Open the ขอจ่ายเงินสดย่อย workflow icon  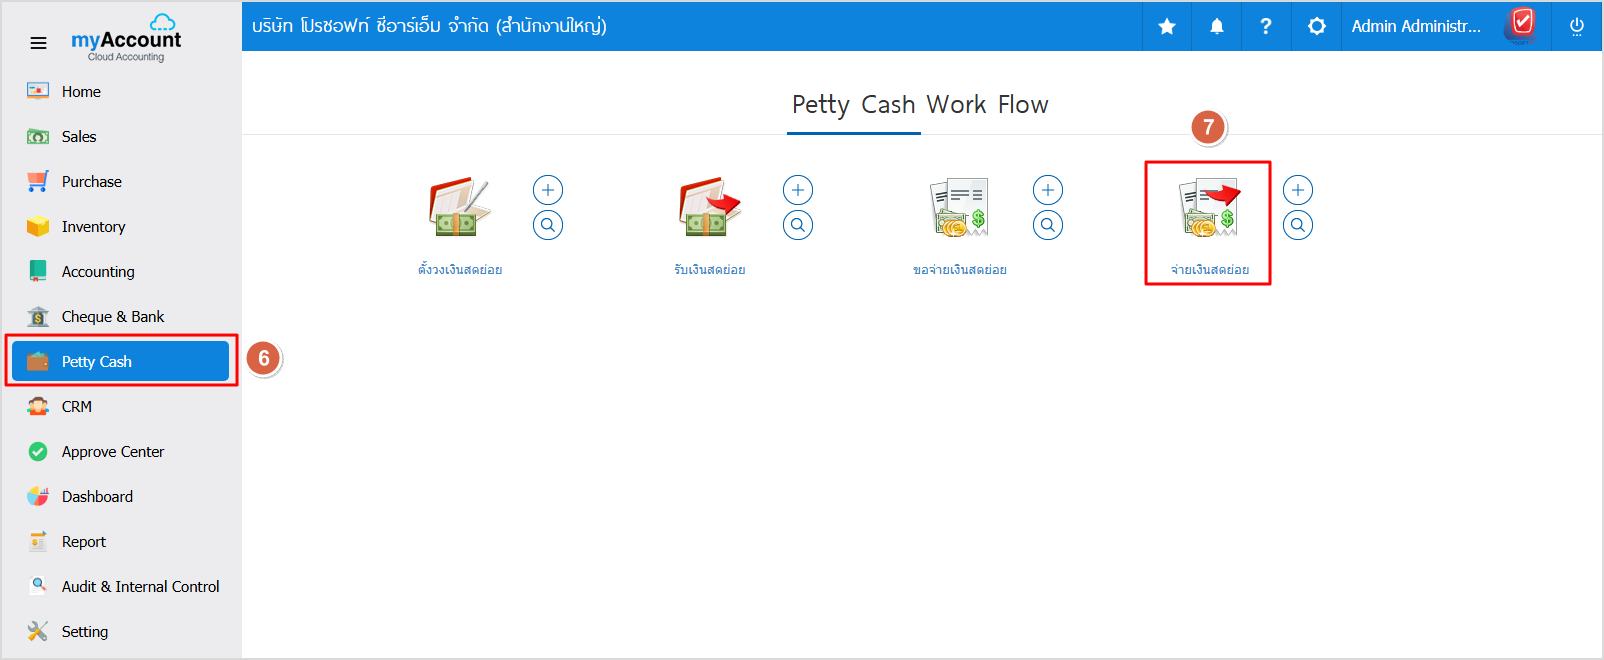coord(959,208)
